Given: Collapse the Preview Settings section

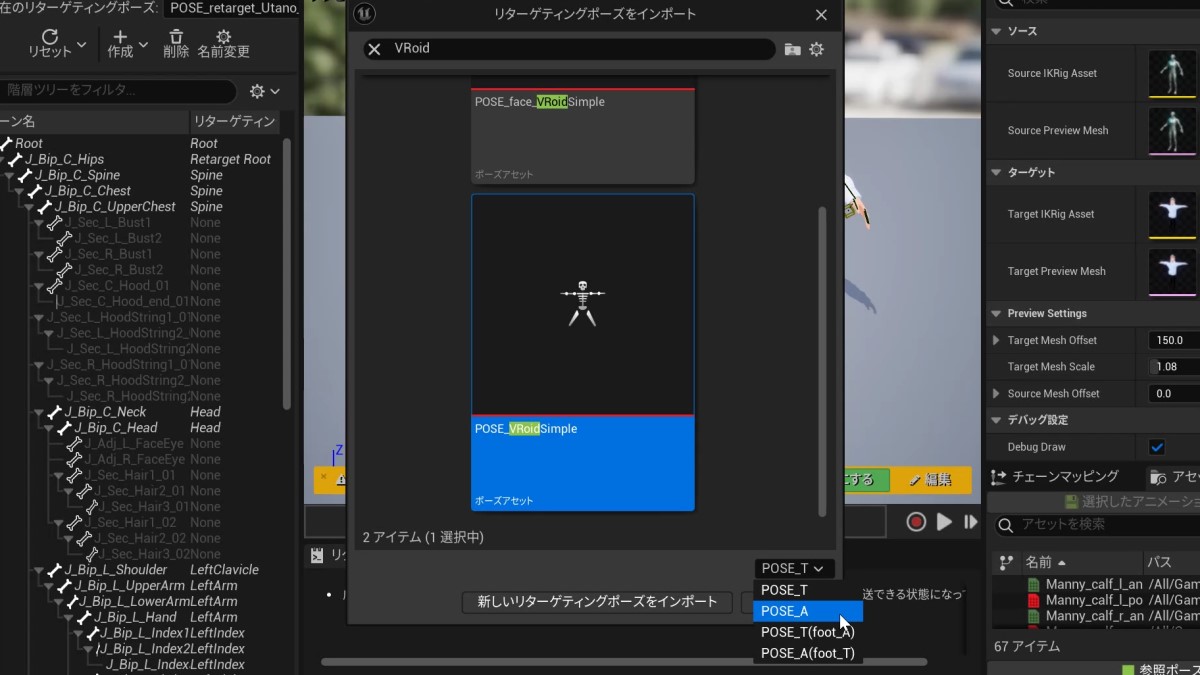Looking at the screenshot, I should click(996, 313).
